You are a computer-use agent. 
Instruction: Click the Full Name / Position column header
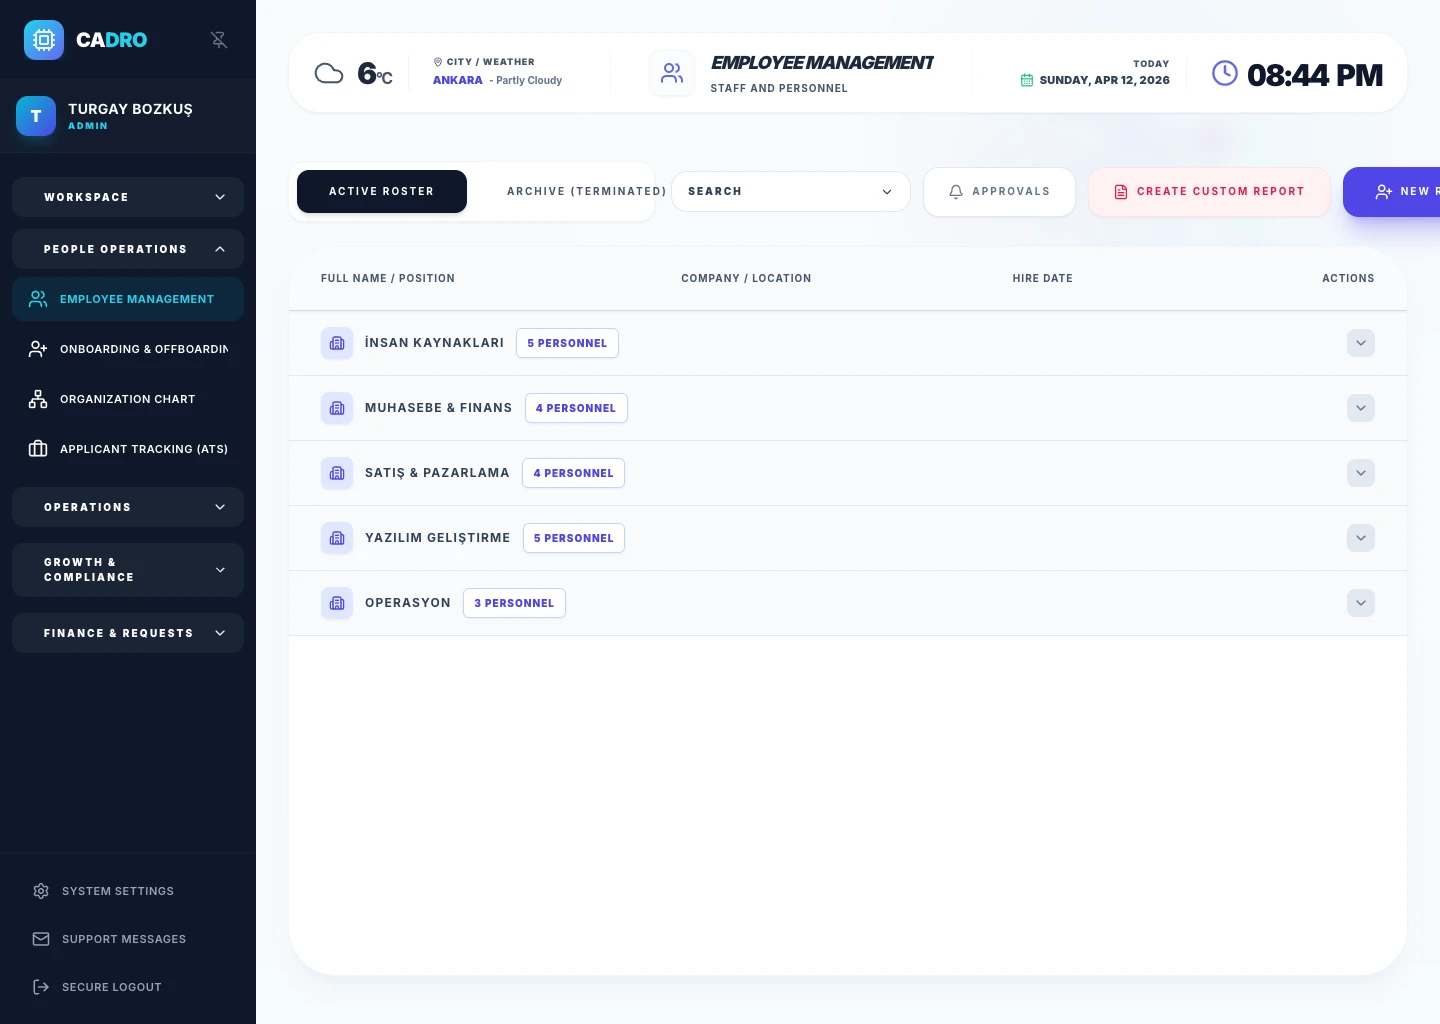pos(388,278)
